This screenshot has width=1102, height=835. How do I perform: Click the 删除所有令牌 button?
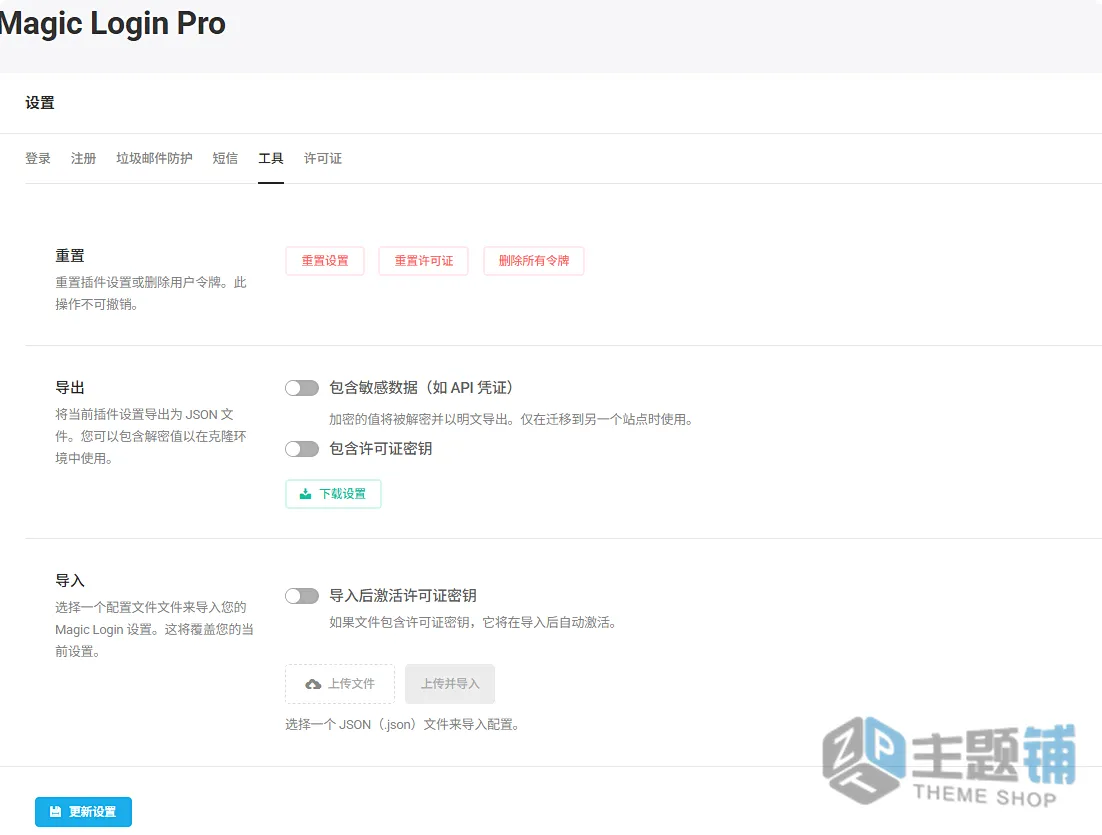pyautogui.click(x=533, y=261)
